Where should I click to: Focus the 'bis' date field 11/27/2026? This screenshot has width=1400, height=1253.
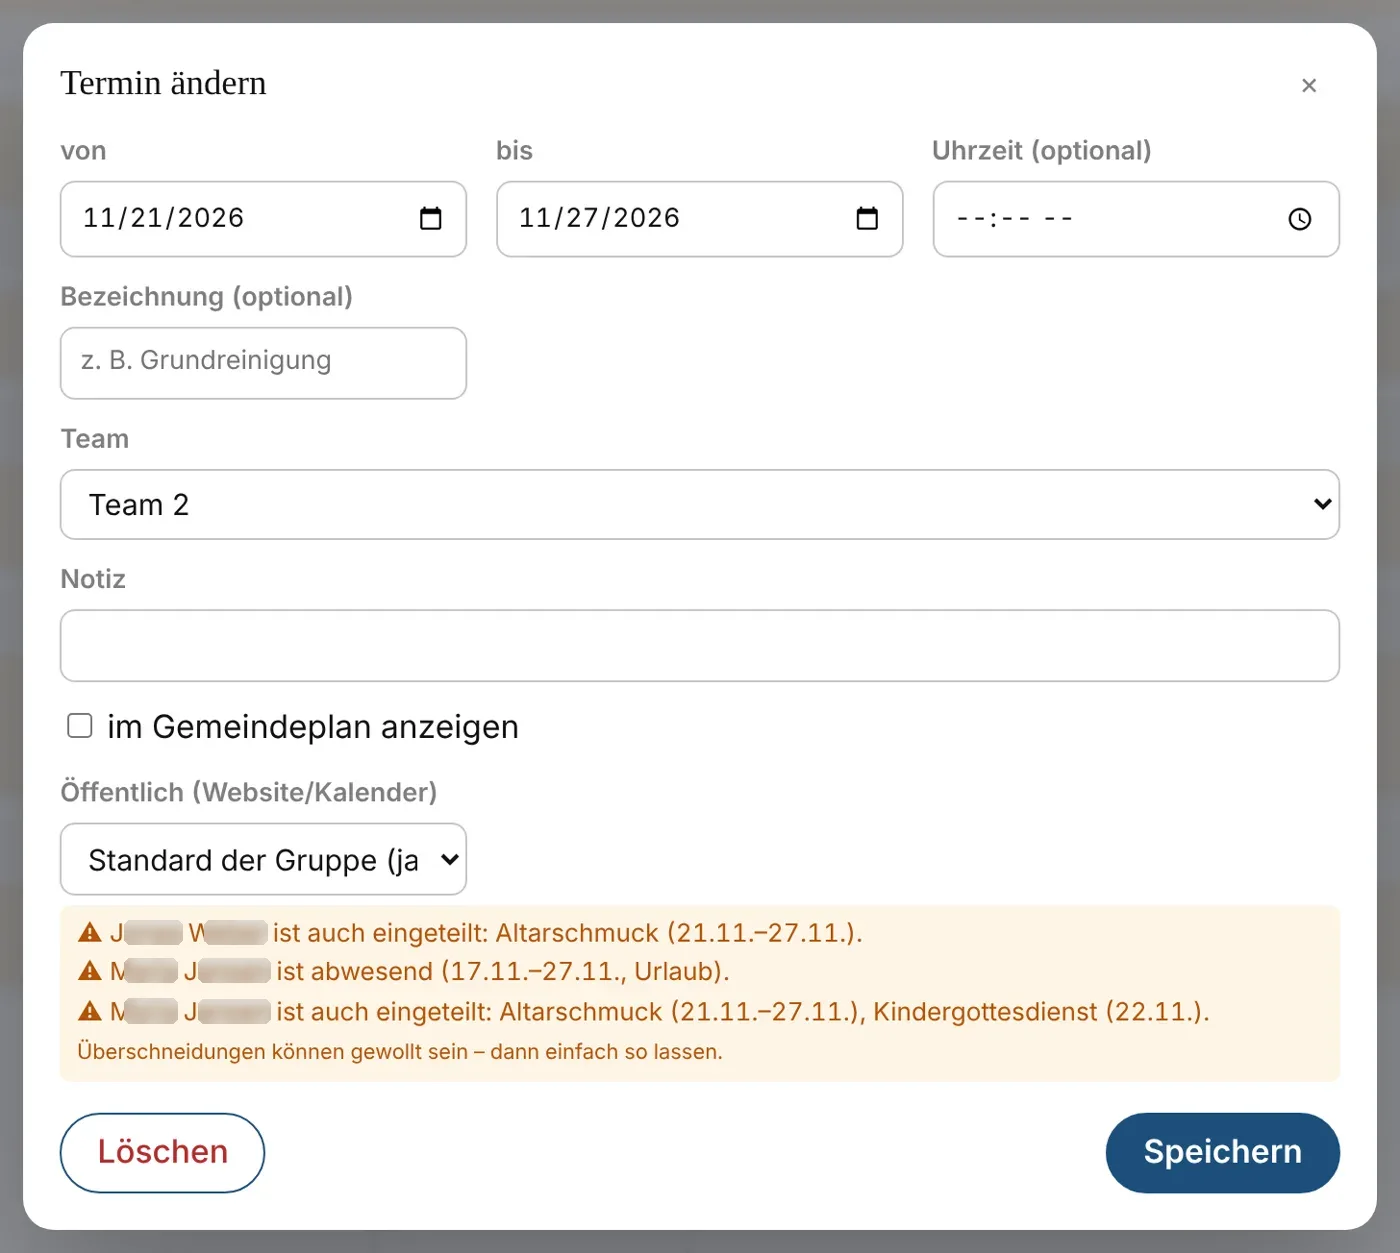(x=699, y=219)
